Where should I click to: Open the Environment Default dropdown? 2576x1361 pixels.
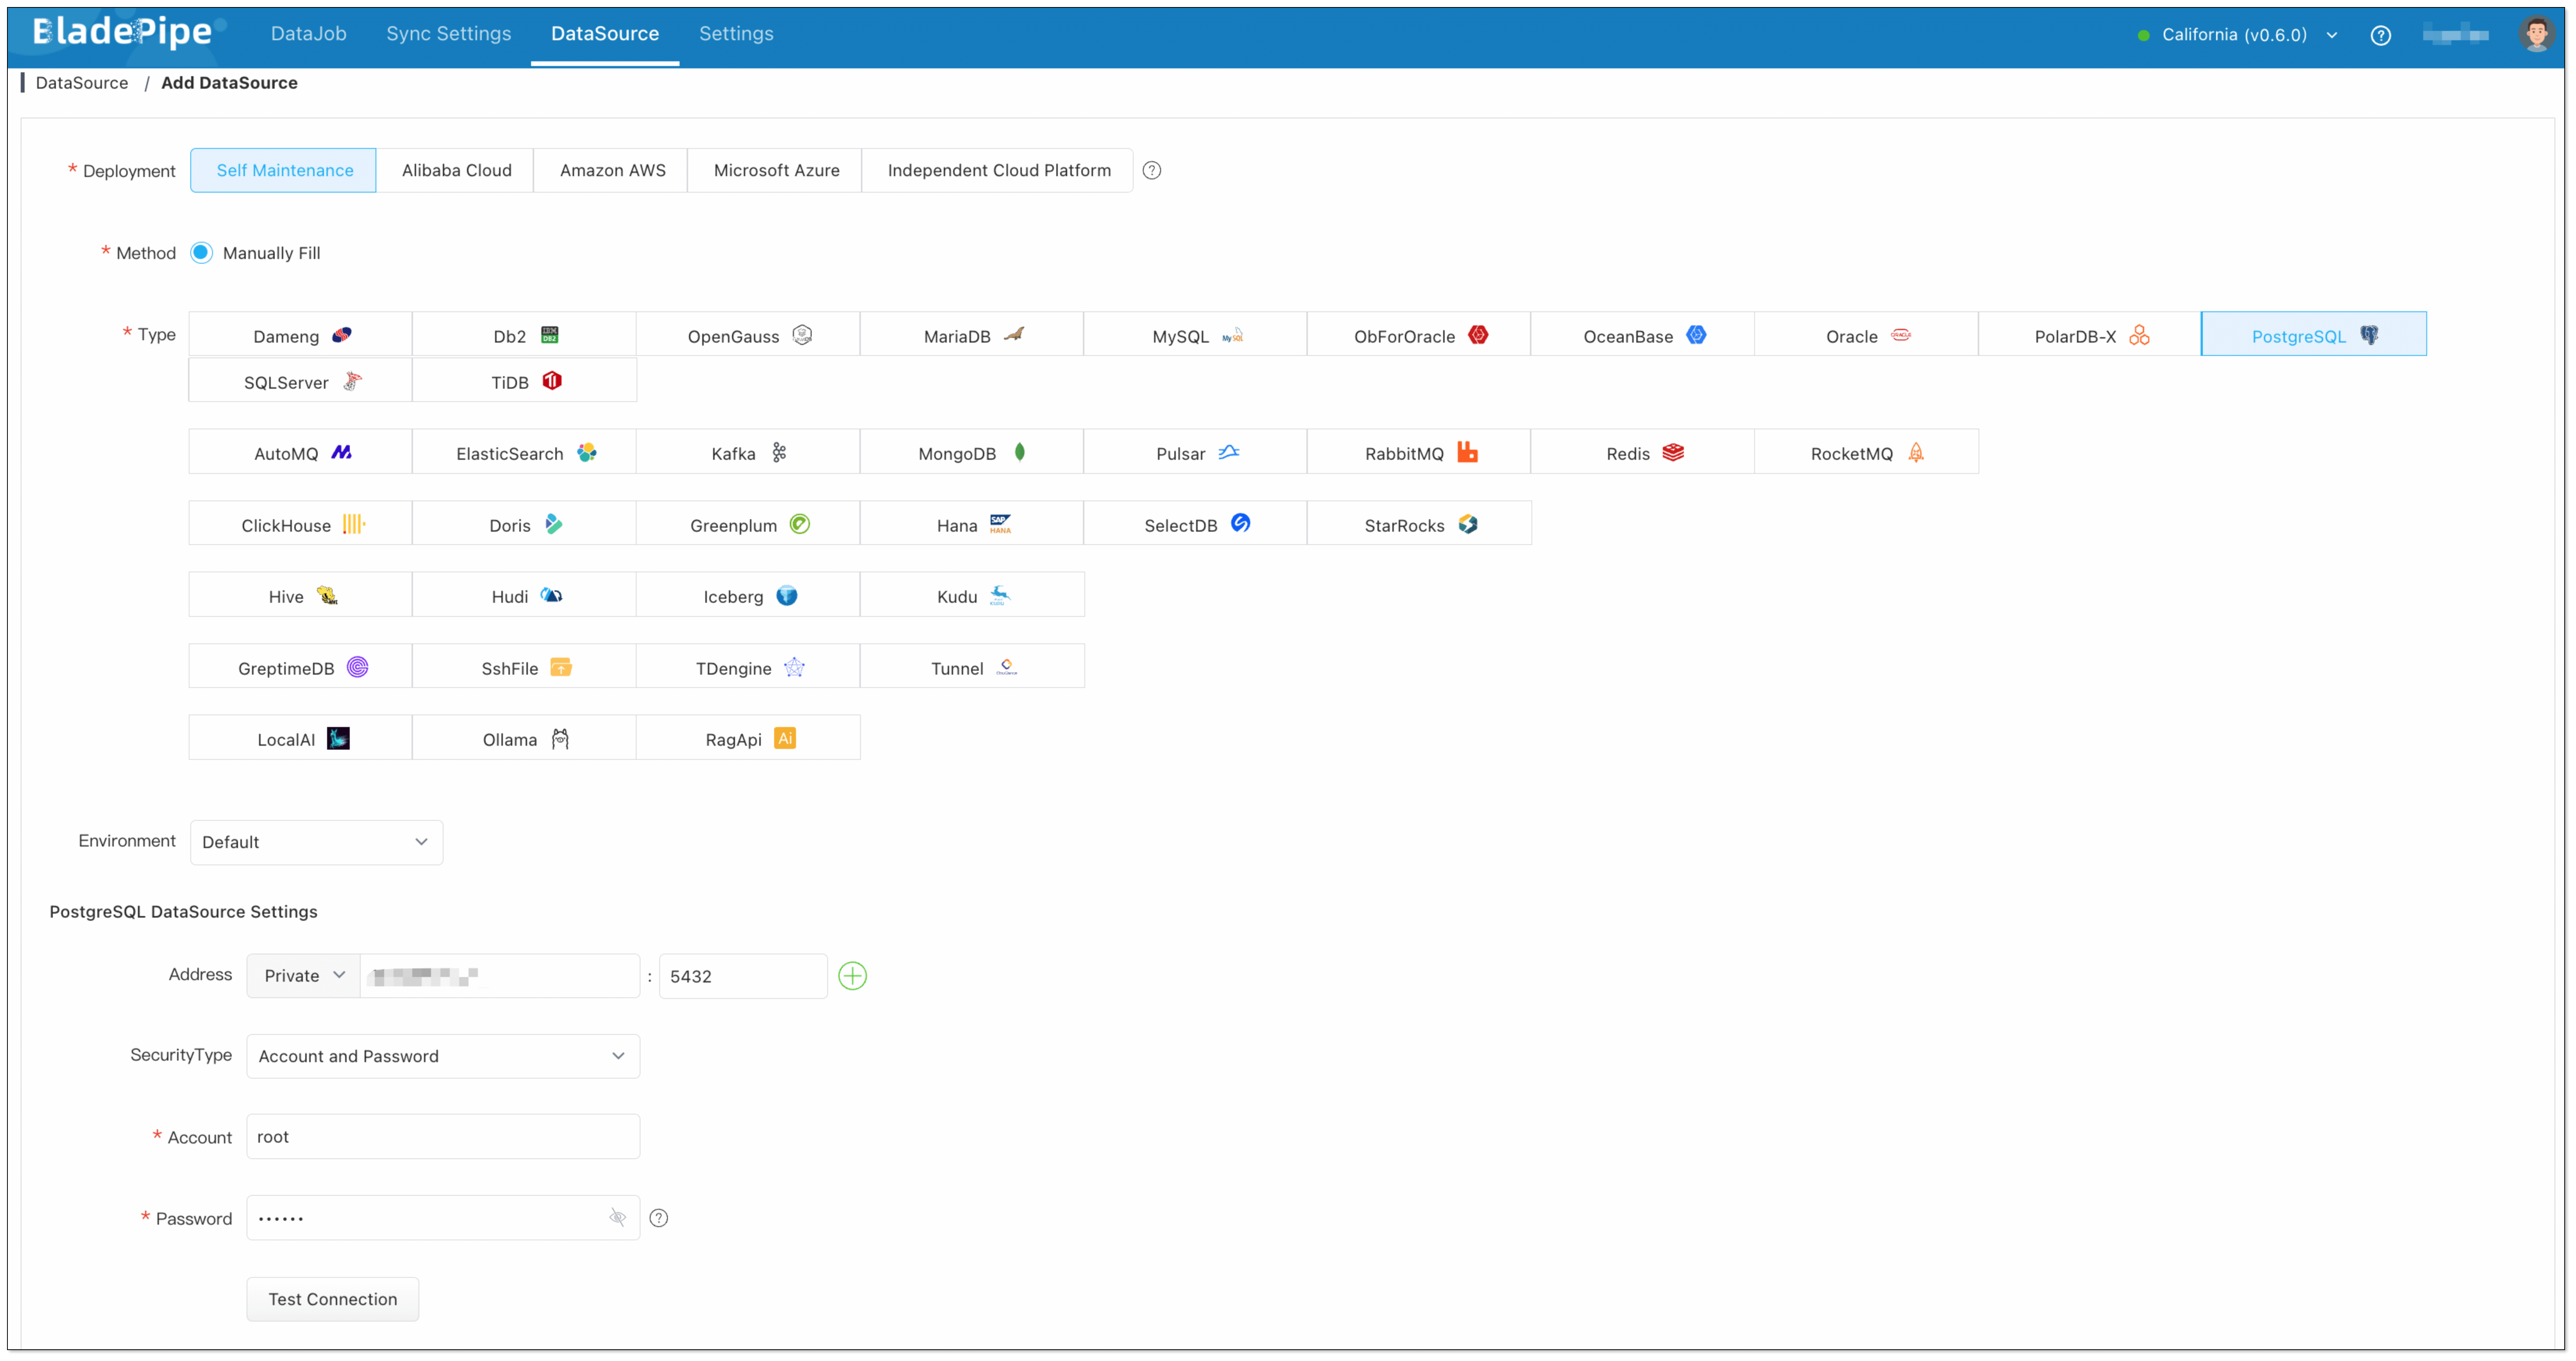(x=316, y=842)
